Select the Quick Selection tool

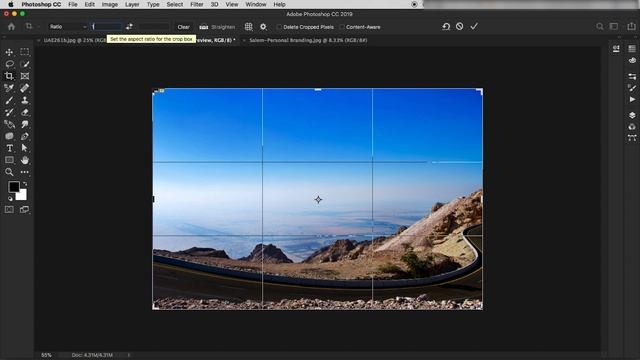[24, 64]
